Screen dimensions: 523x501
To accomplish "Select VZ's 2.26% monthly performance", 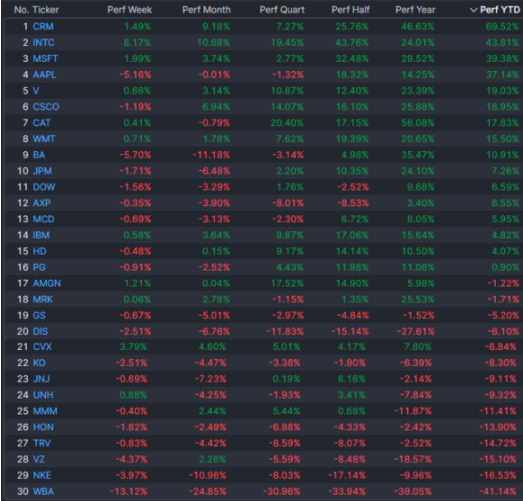I will tap(212, 459).
